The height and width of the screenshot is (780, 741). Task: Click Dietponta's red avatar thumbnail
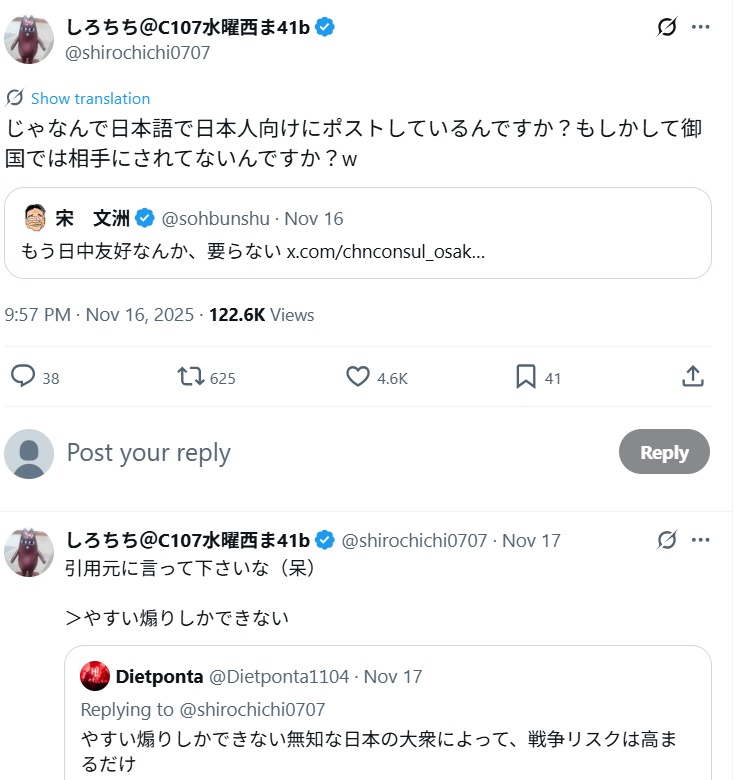95,677
